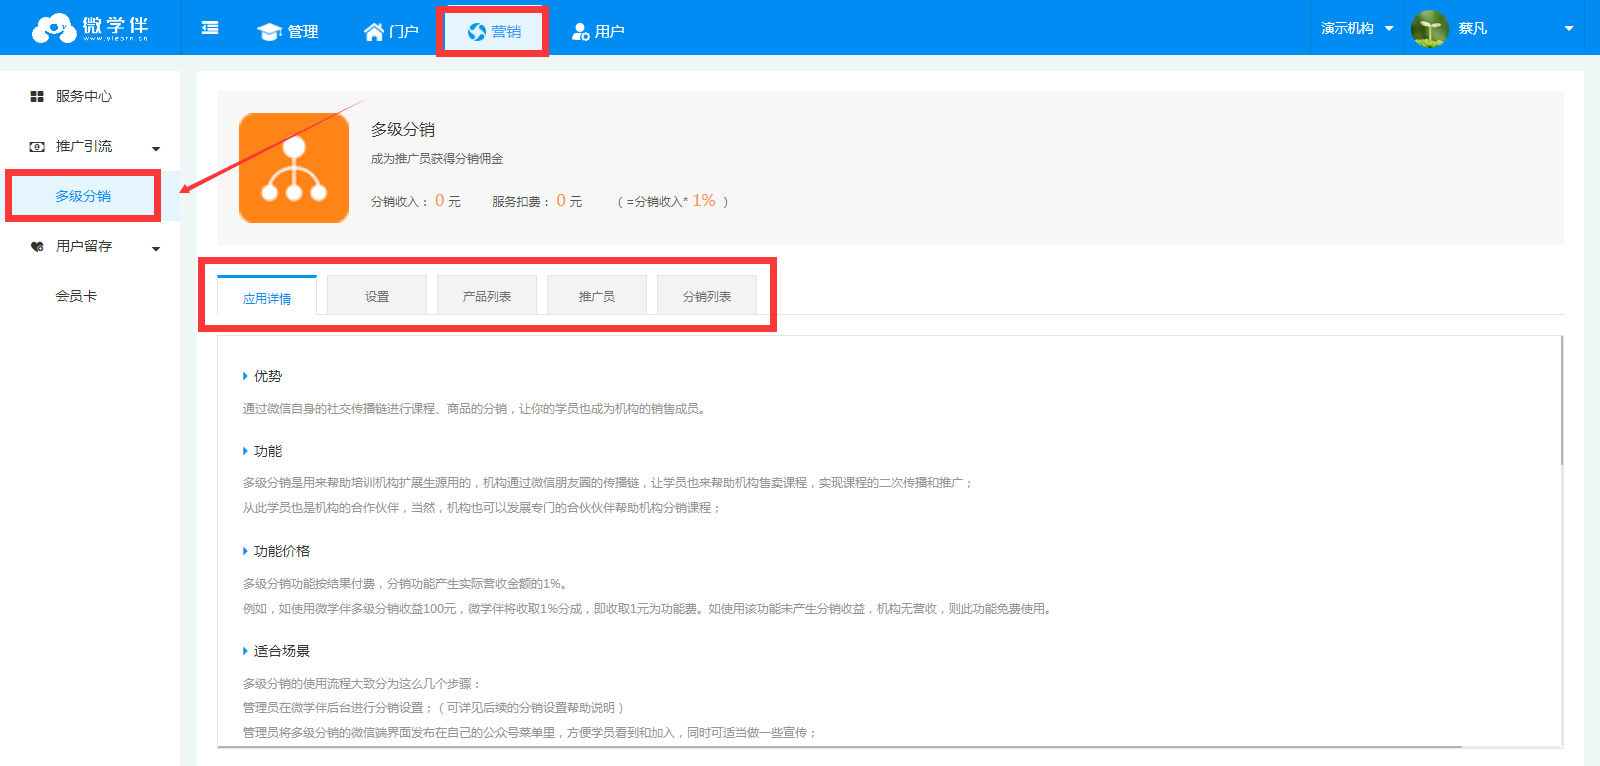The height and width of the screenshot is (766, 1600).
Task: Click the triangle bullet beside 适合场景
Action: coord(245,651)
